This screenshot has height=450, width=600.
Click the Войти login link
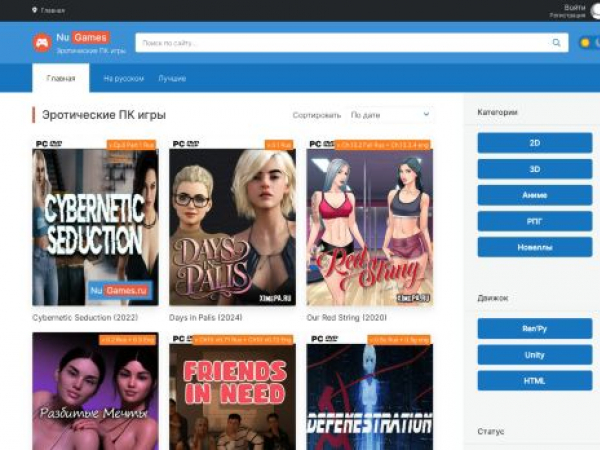574,7
